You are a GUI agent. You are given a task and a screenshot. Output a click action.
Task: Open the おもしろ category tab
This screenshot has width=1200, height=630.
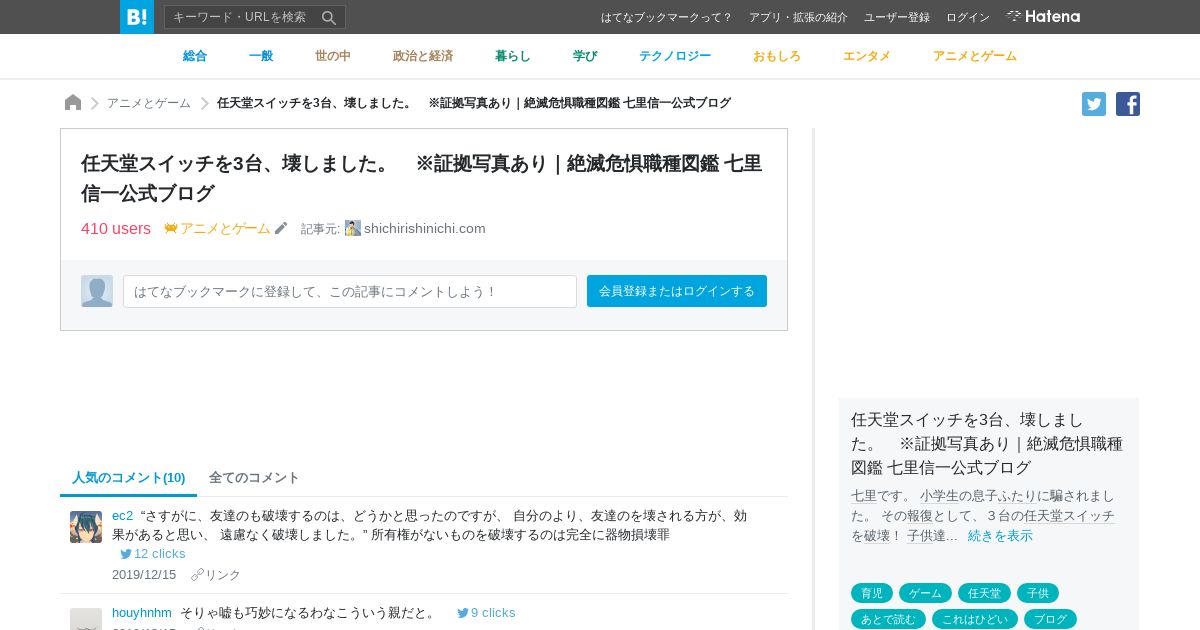[x=777, y=56]
